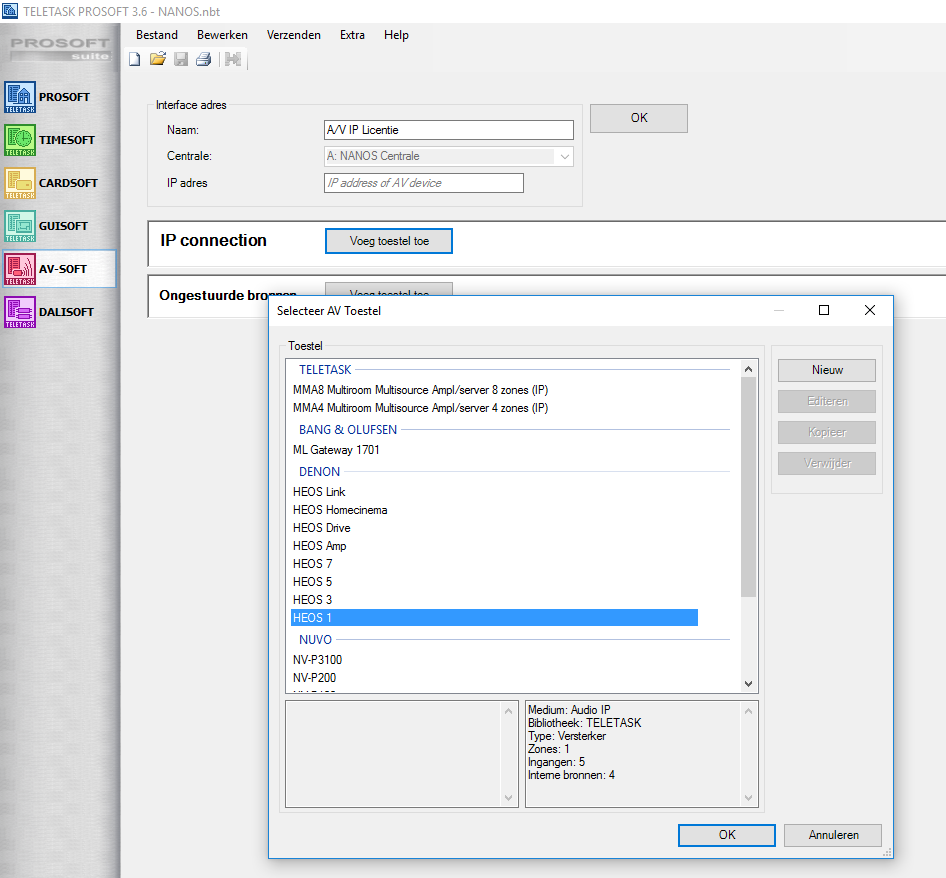Select HEOS Drive in the list
The height and width of the screenshot is (878, 946).
click(x=322, y=528)
